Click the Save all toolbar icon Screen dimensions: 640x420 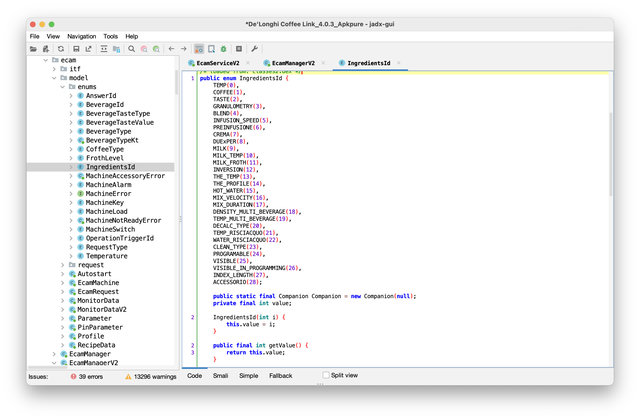tap(76, 49)
